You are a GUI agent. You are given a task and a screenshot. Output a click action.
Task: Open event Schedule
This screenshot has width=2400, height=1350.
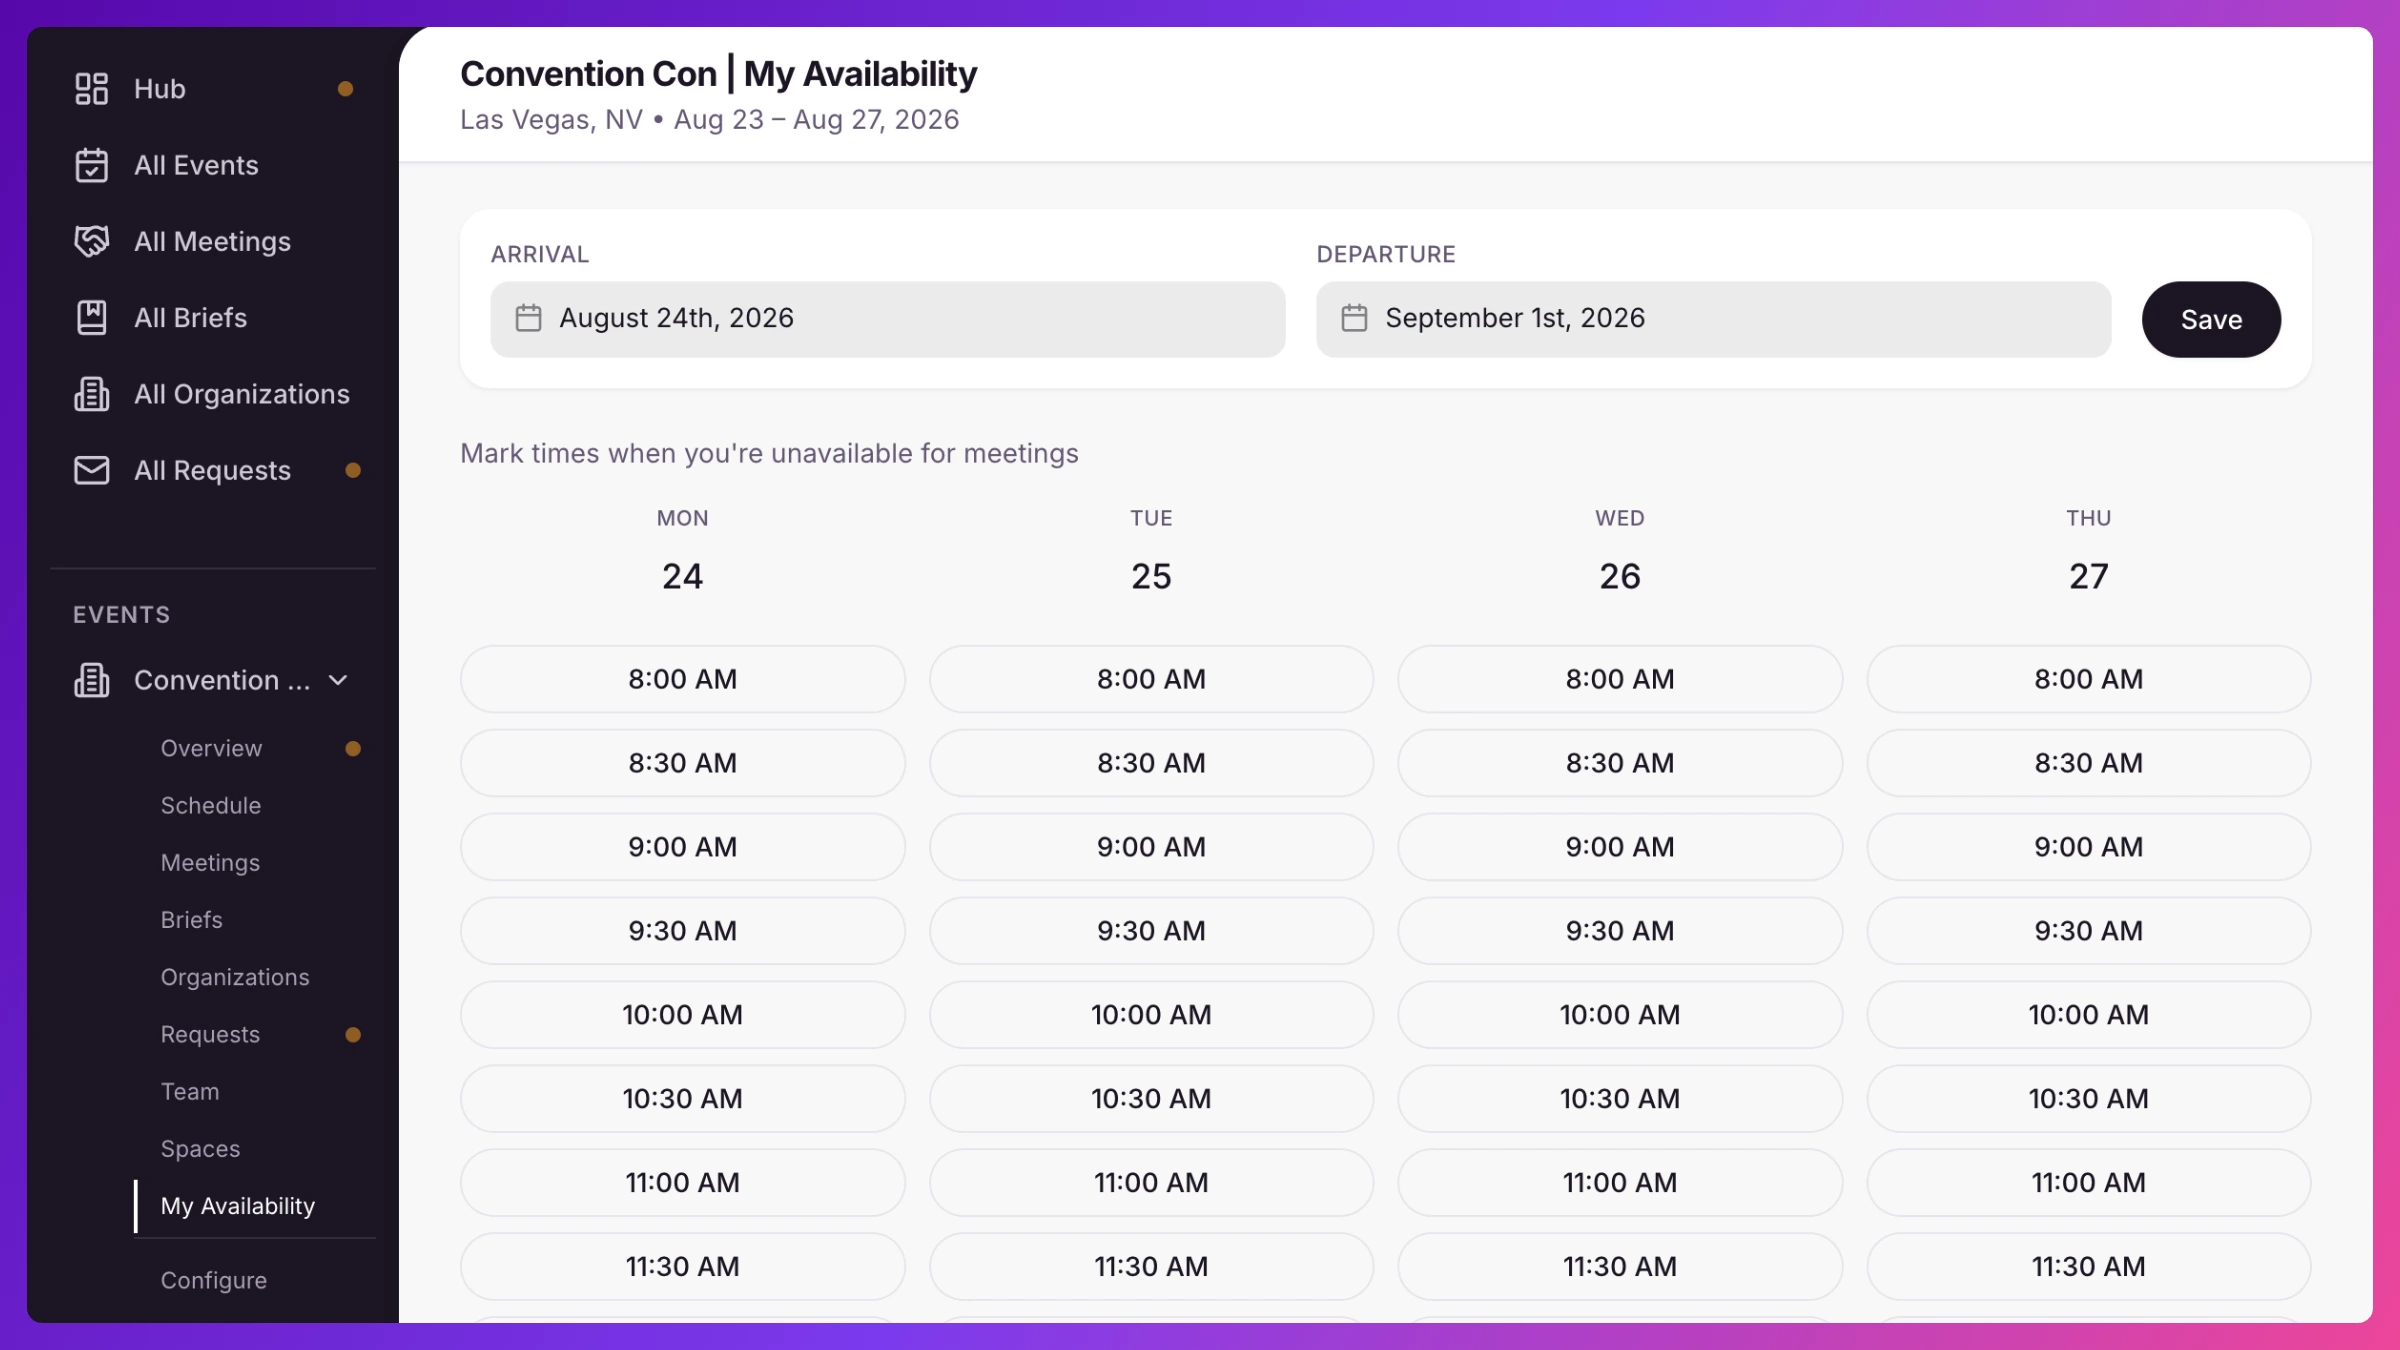click(x=210, y=805)
